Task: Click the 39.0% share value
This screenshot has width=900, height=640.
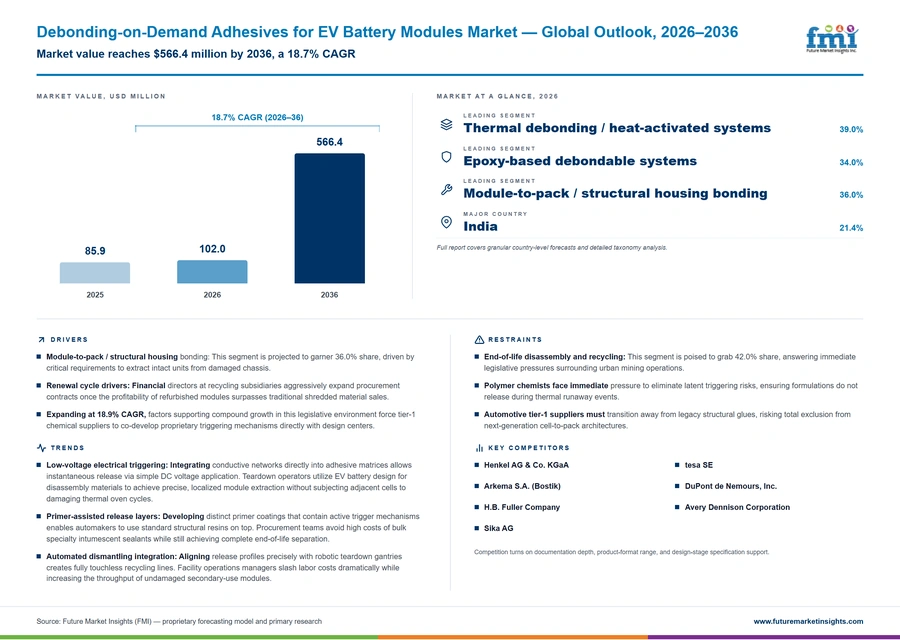Action: coord(851,130)
